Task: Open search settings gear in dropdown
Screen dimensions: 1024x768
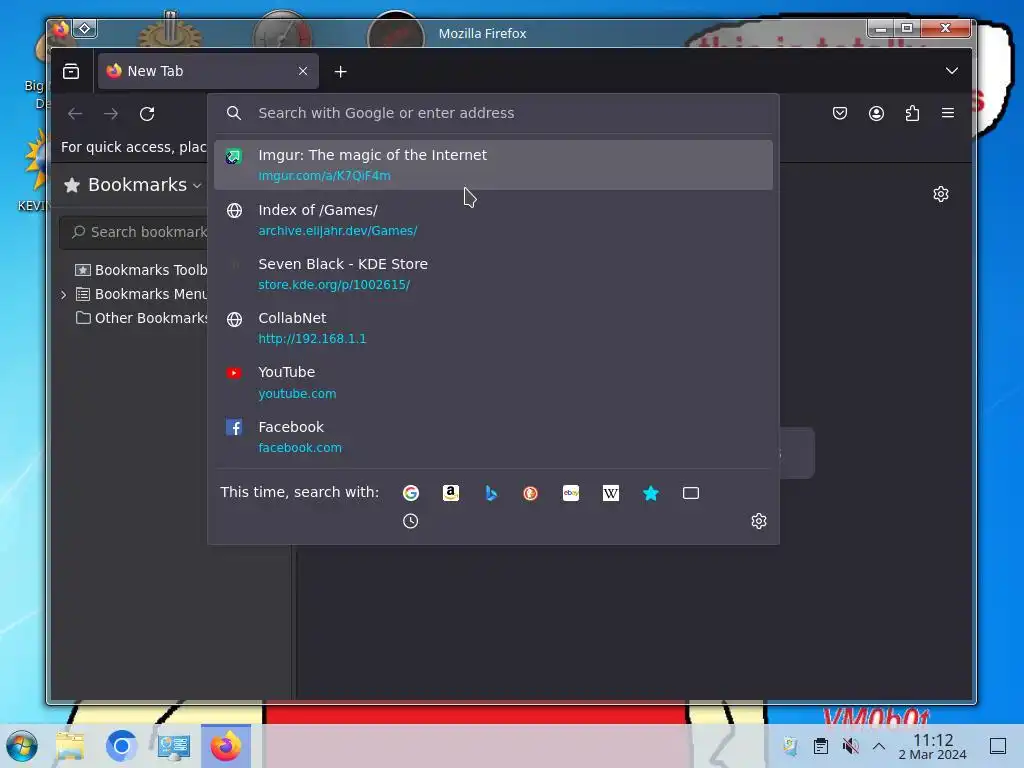Action: pos(758,521)
